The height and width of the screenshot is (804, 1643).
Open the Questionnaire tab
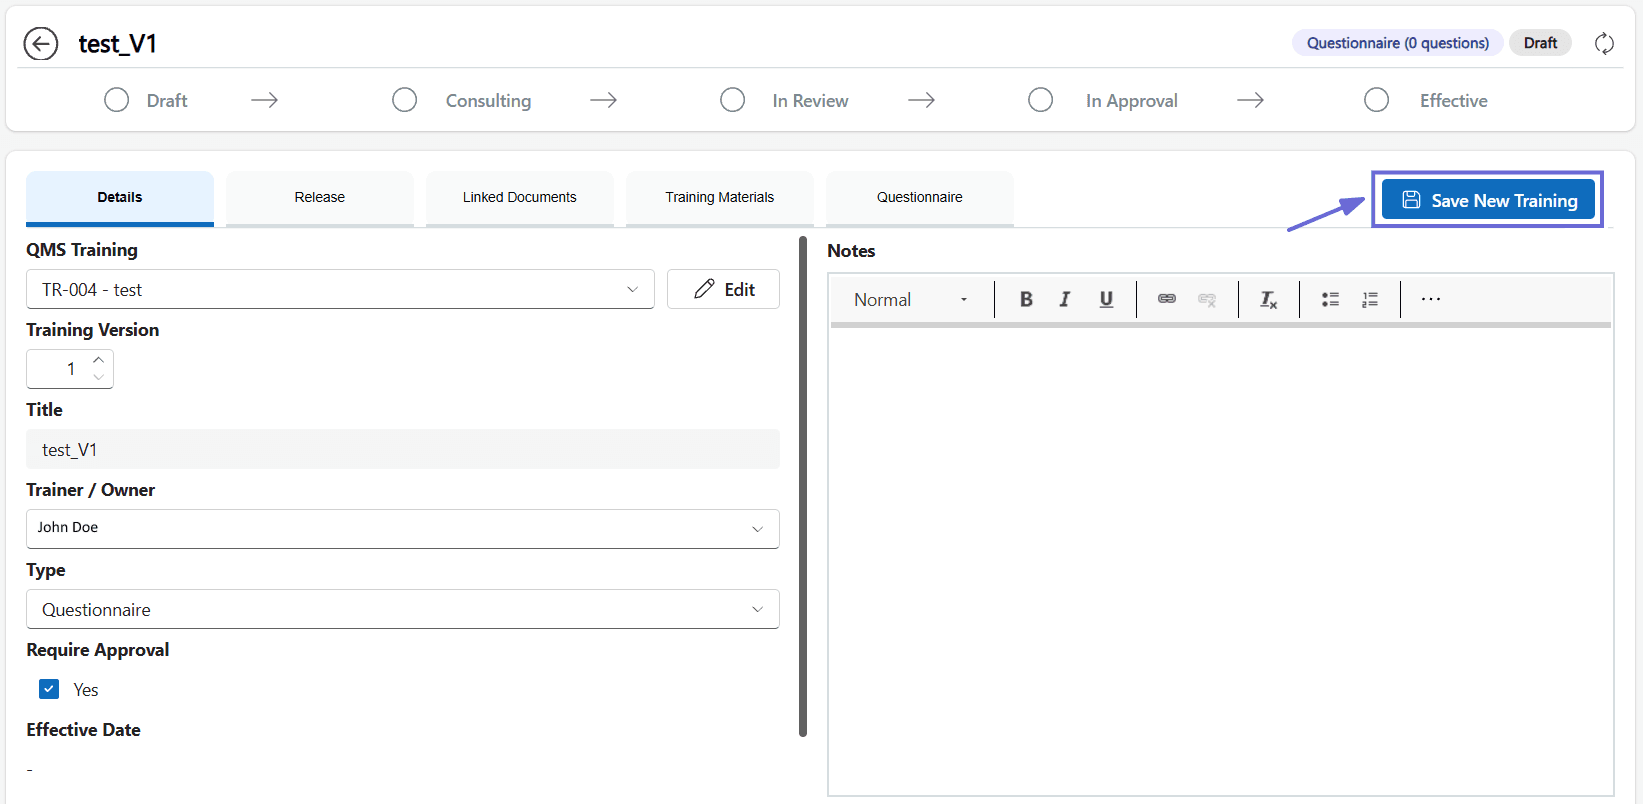(x=920, y=197)
